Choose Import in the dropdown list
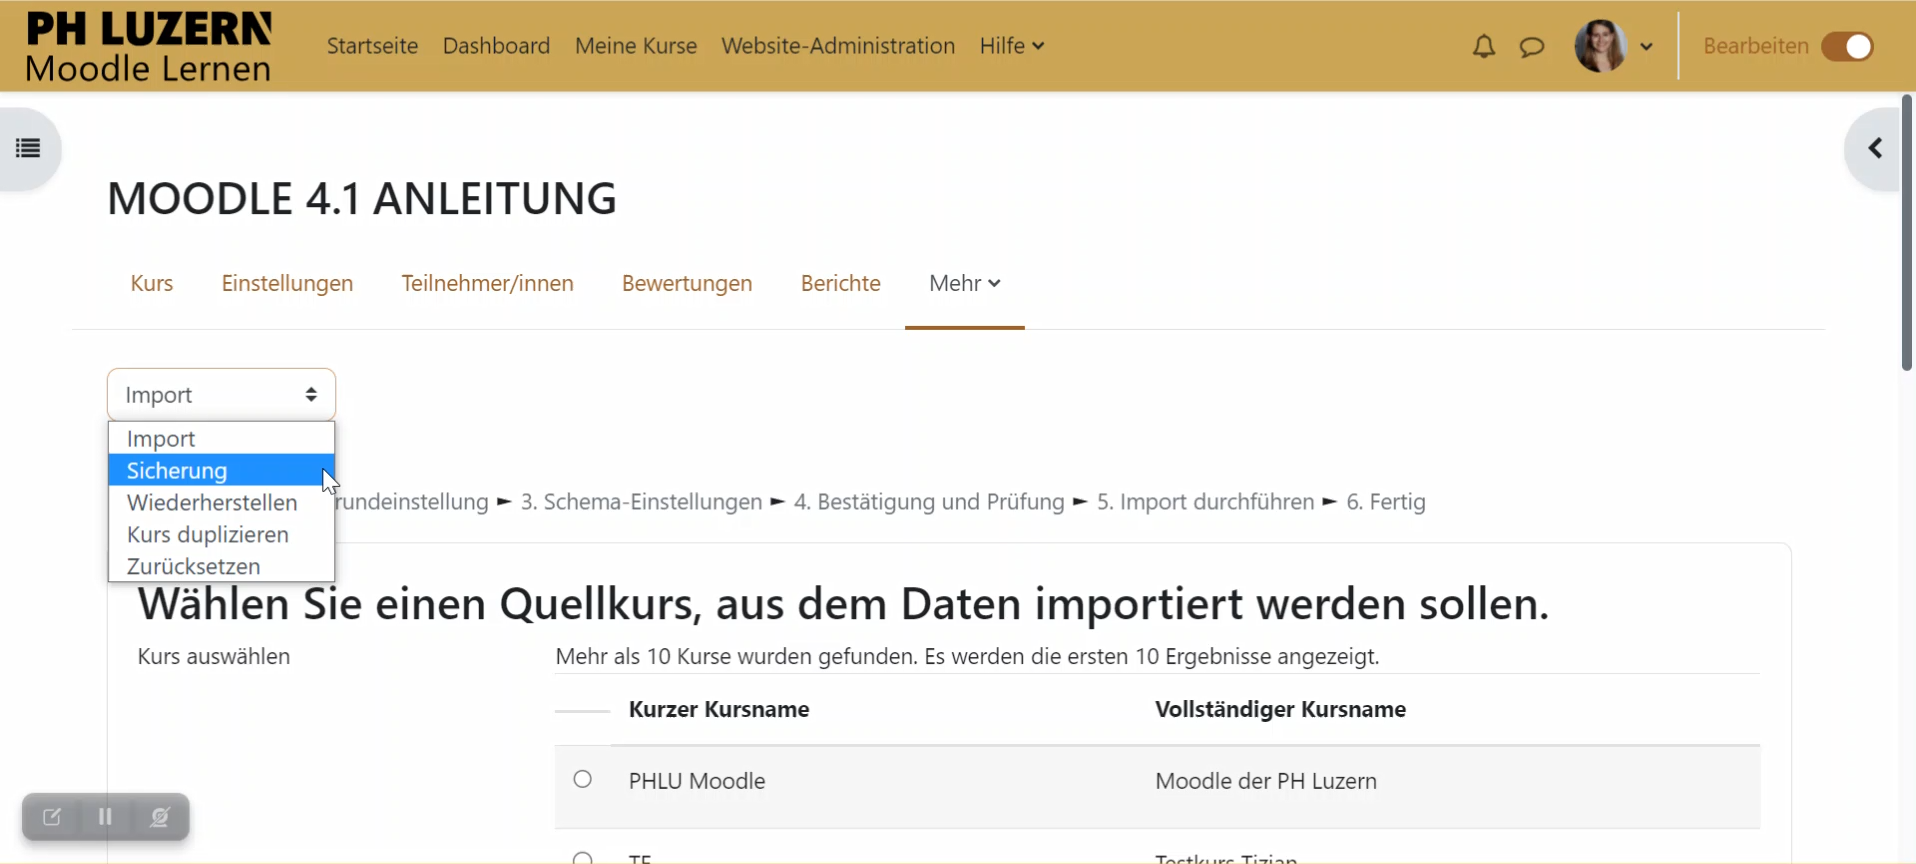 tap(221, 439)
